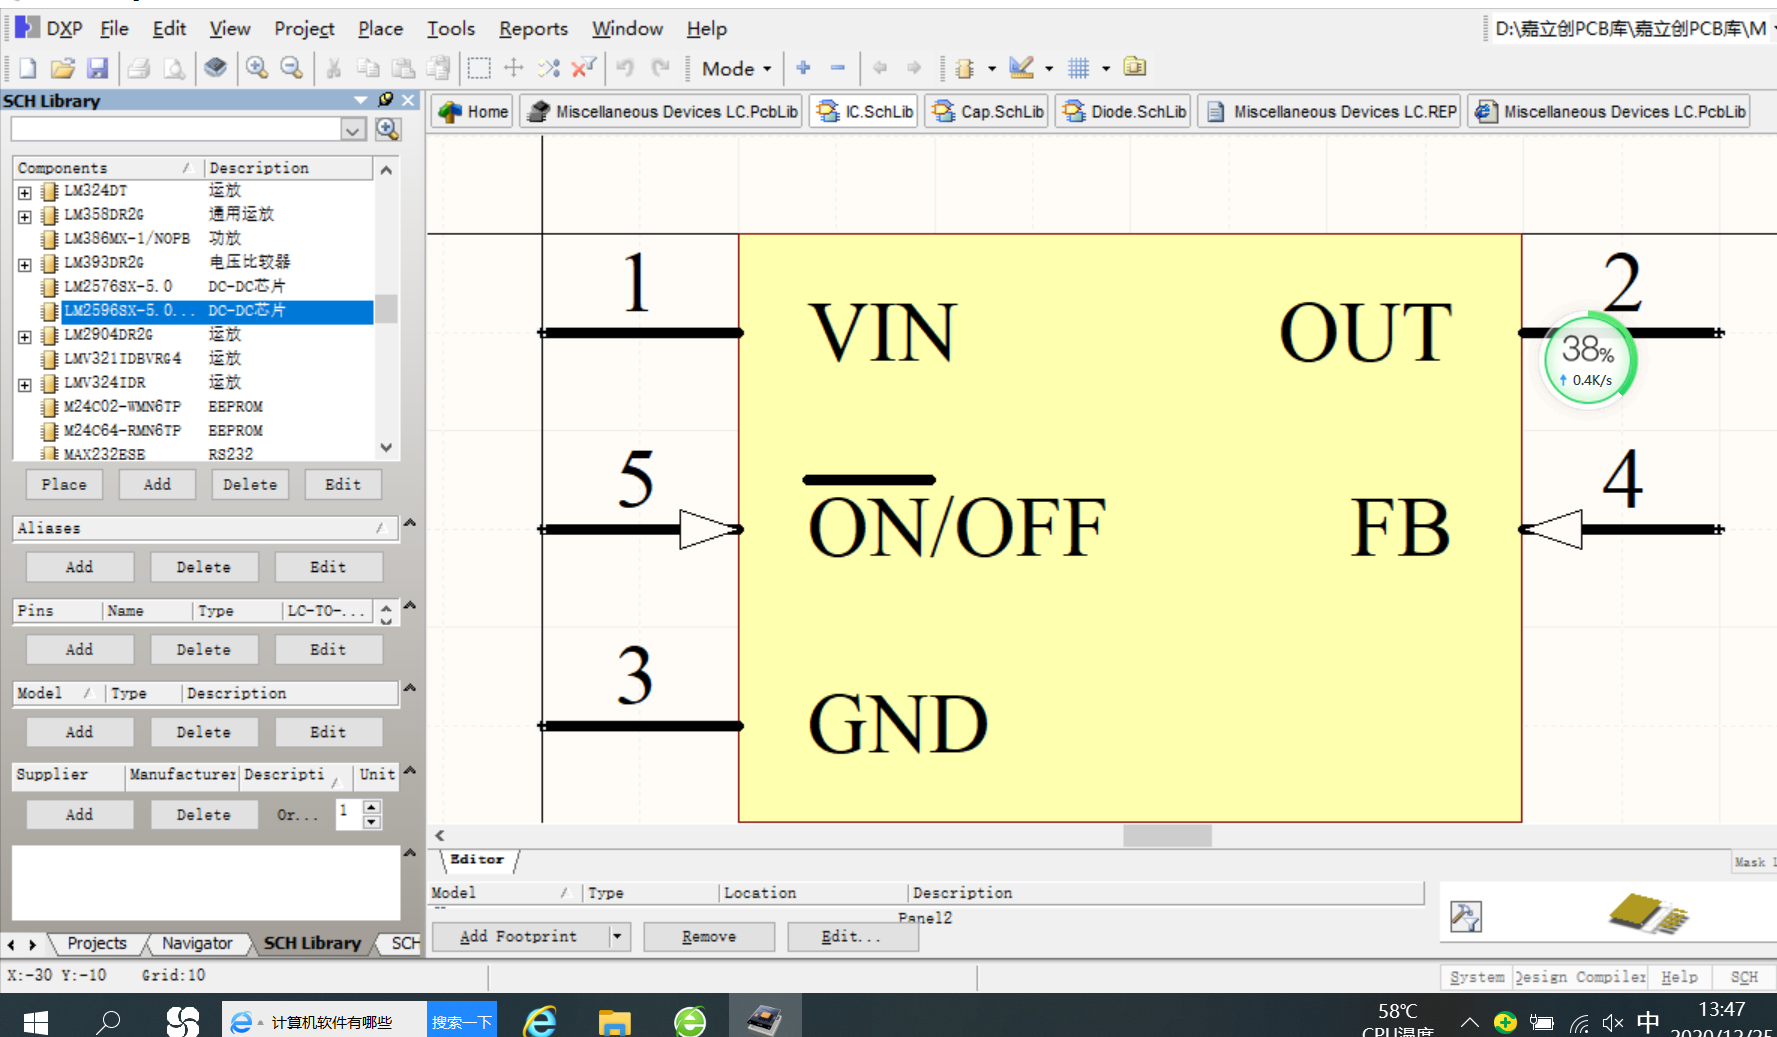Click the Undo arrow icon
The height and width of the screenshot is (1037, 1777).
pos(625,68)
